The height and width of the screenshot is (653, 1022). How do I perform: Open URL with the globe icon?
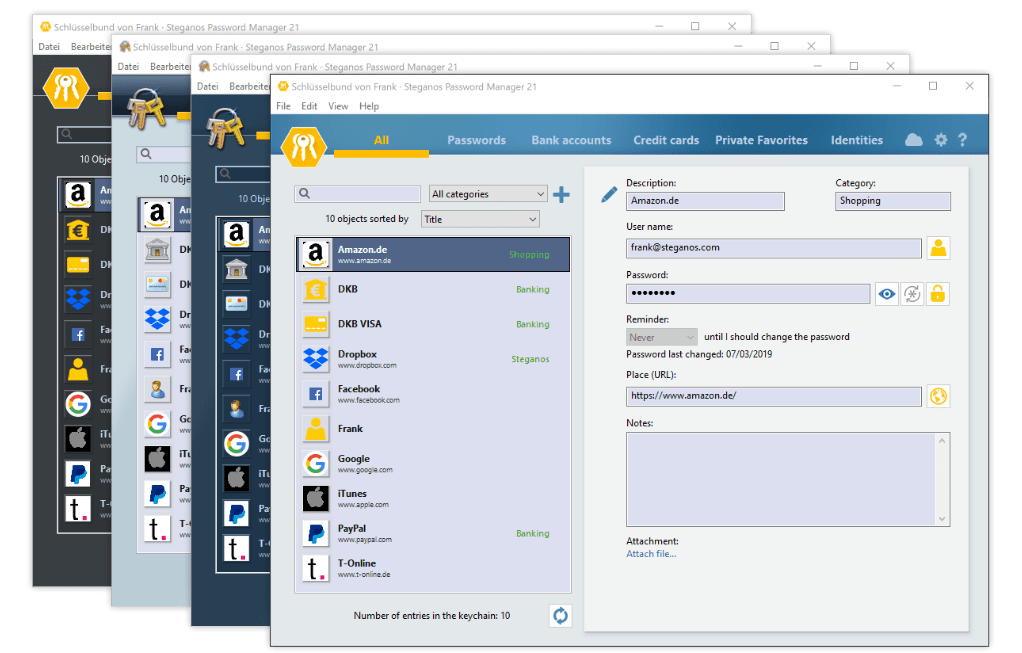[x=938, y=396]
